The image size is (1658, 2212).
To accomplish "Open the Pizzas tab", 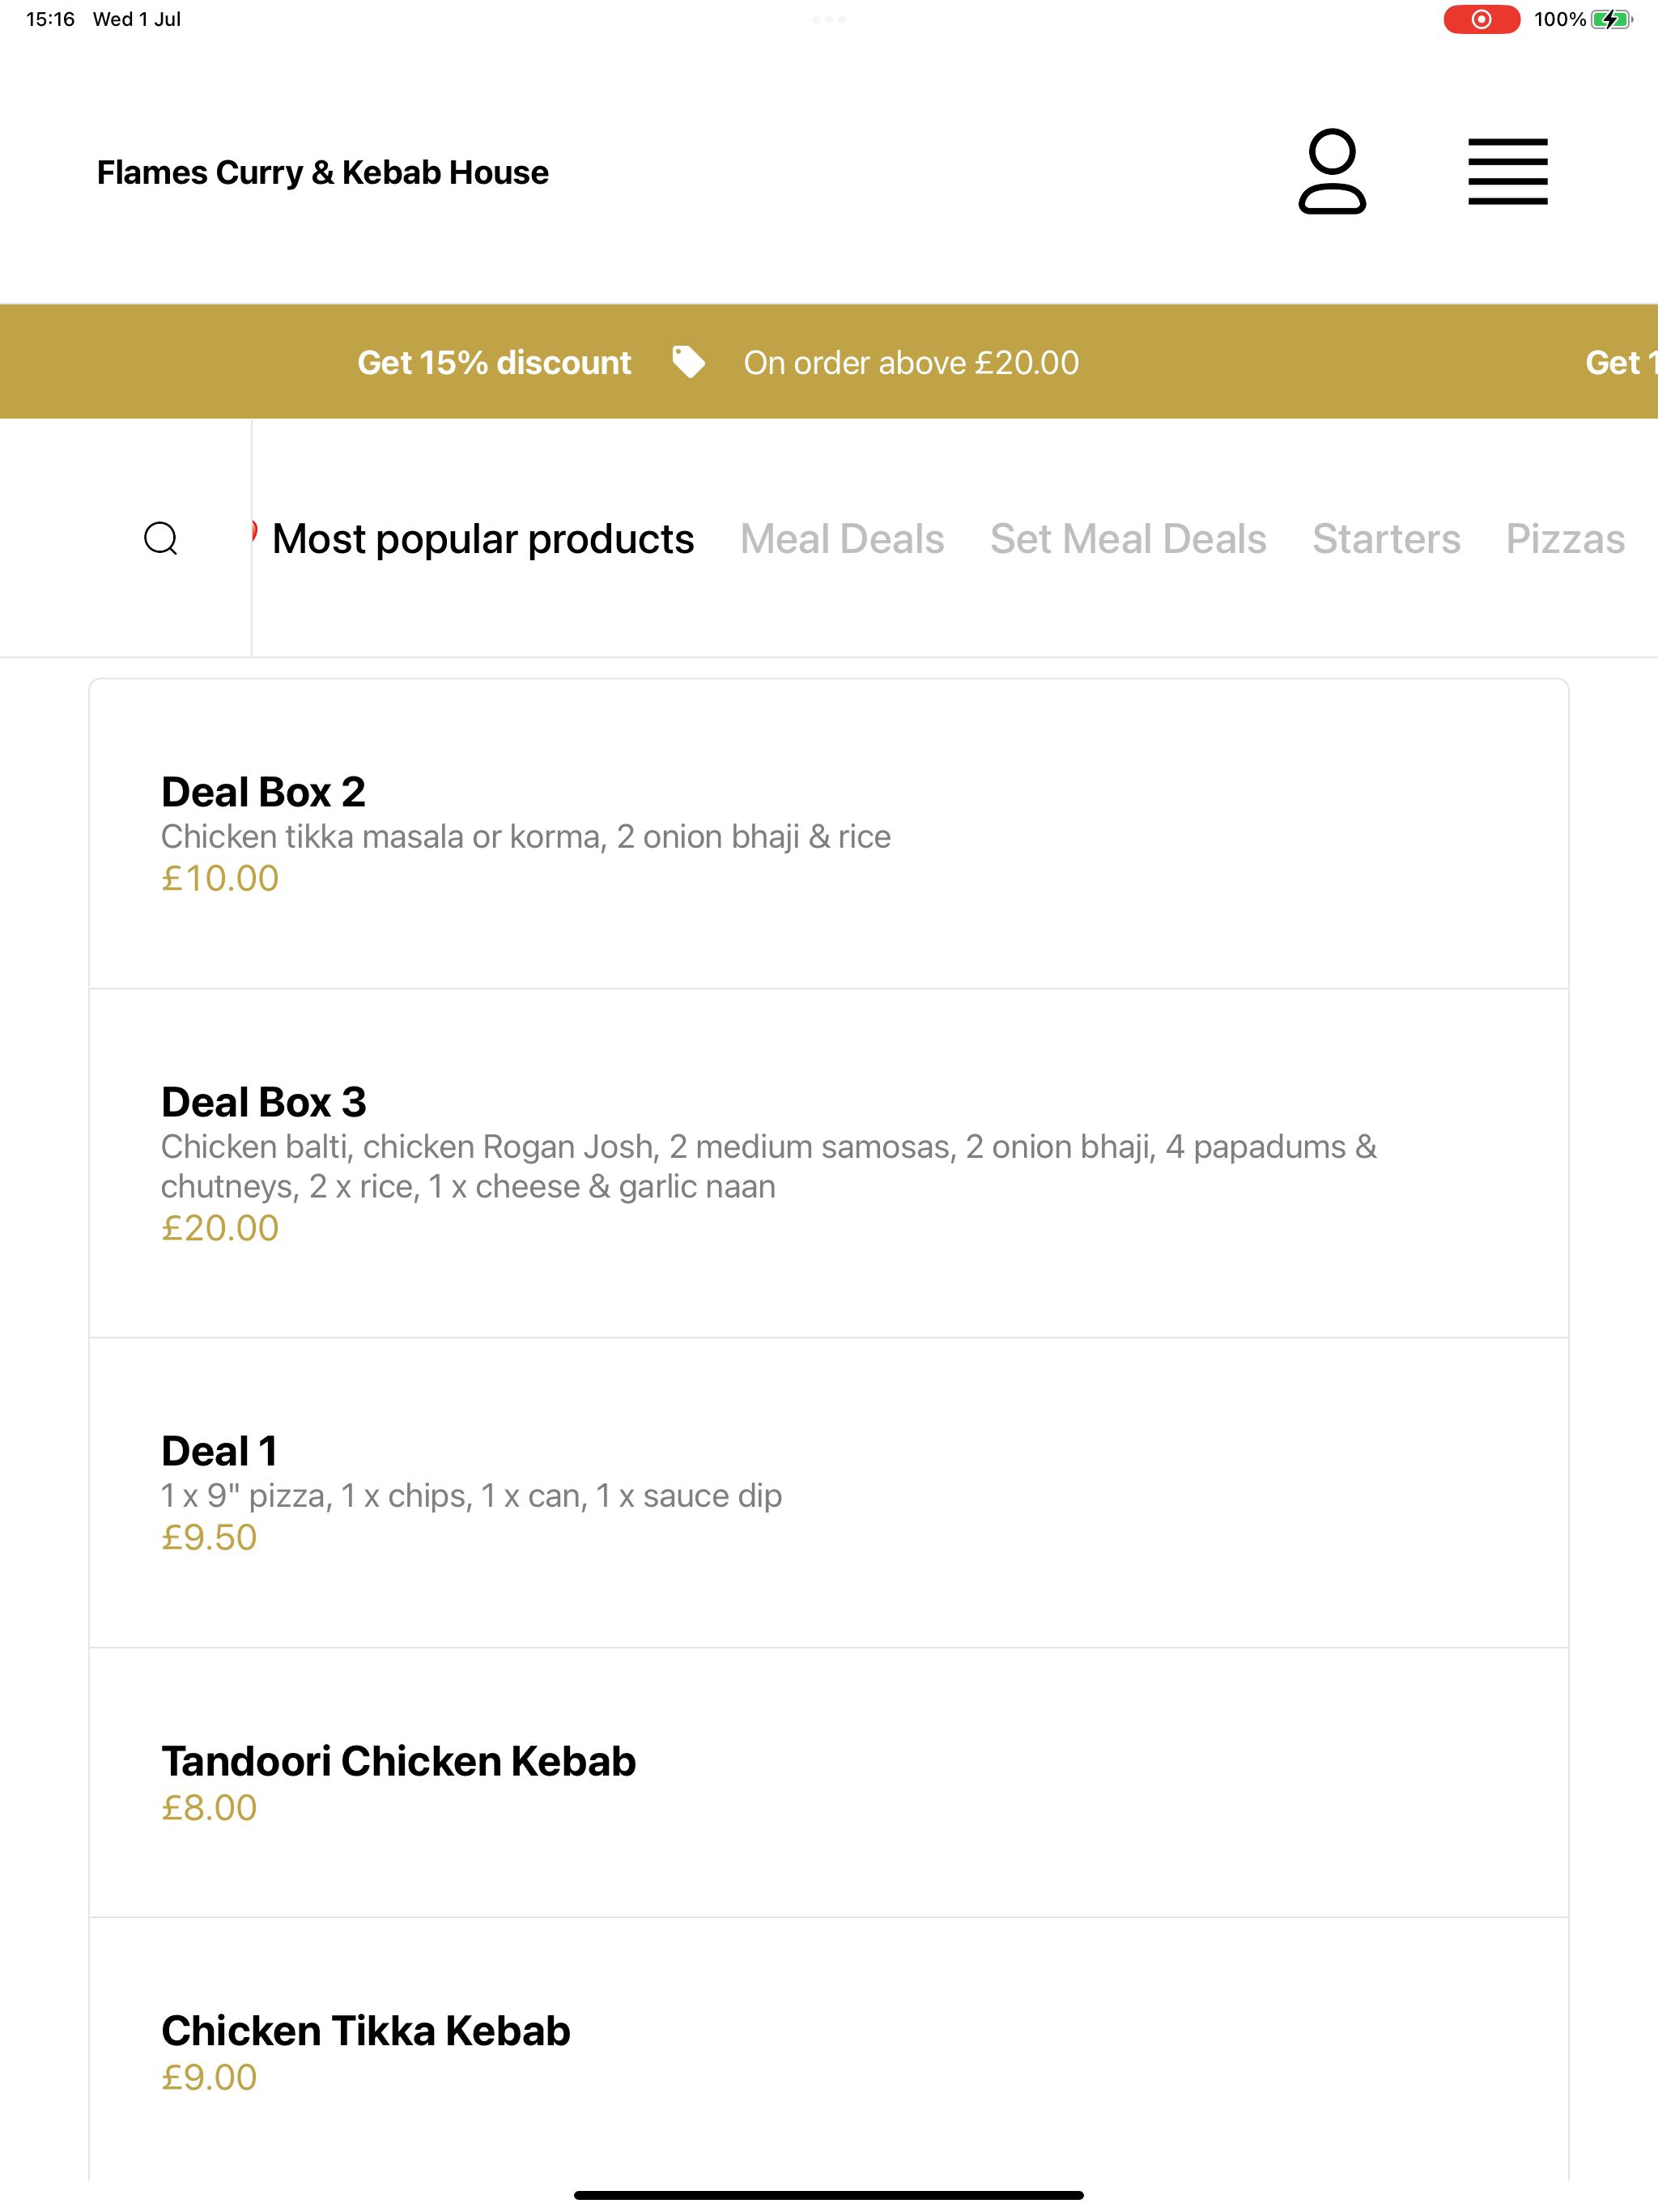I will point(1565,539).
